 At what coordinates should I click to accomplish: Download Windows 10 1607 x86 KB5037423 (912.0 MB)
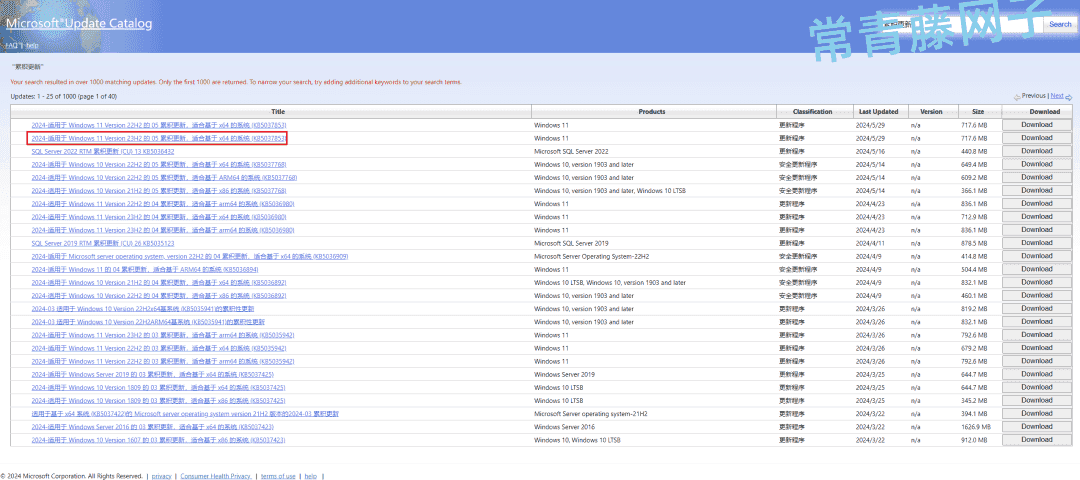[x=1037, y=439]
